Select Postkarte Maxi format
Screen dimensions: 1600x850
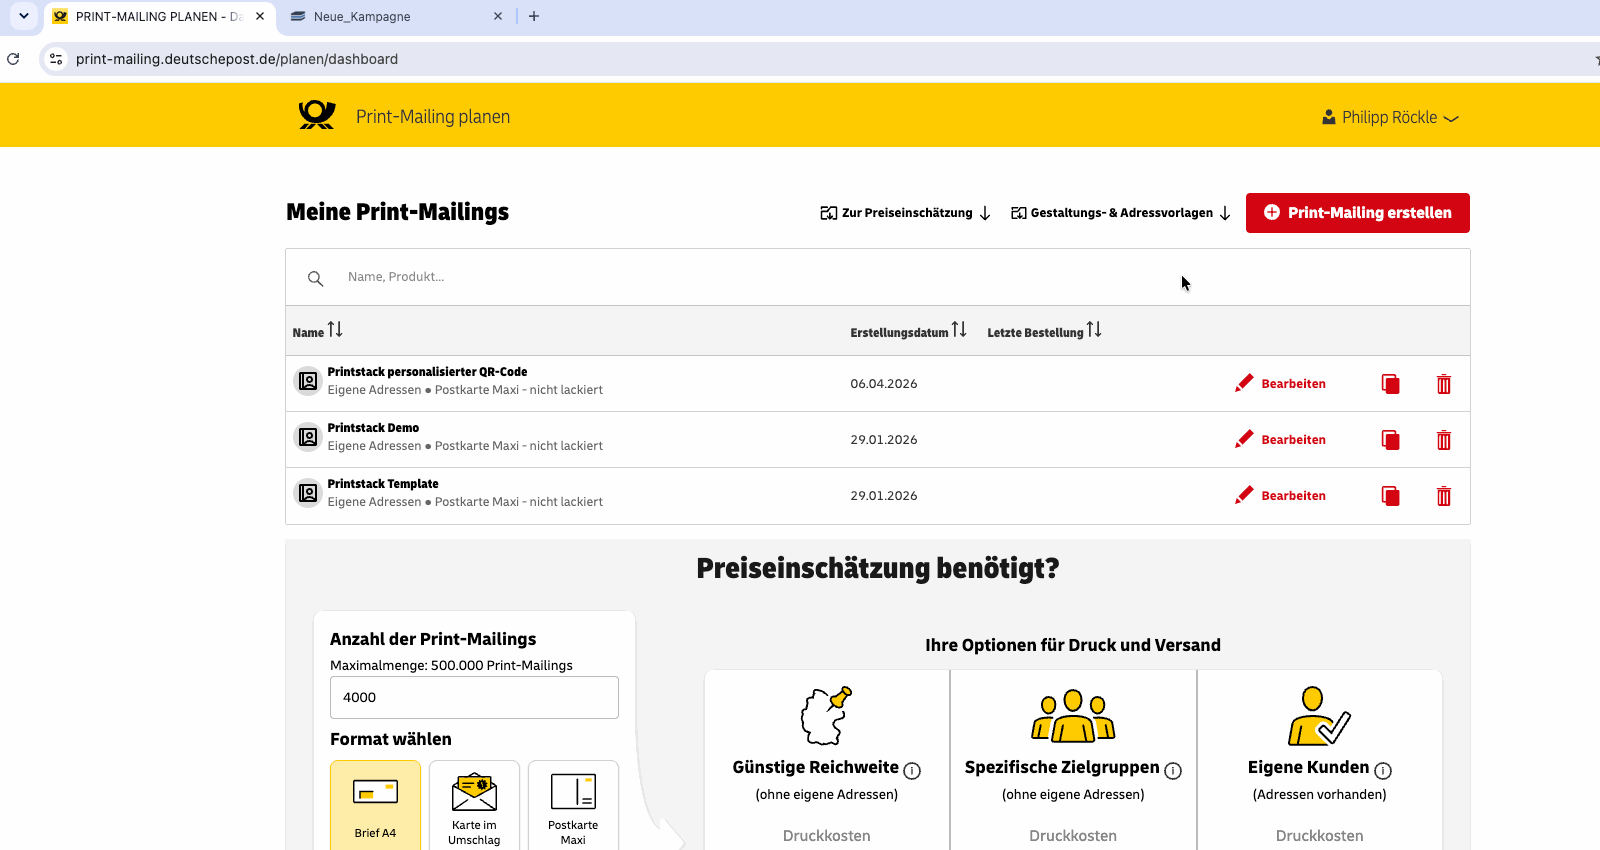point(573,806)
